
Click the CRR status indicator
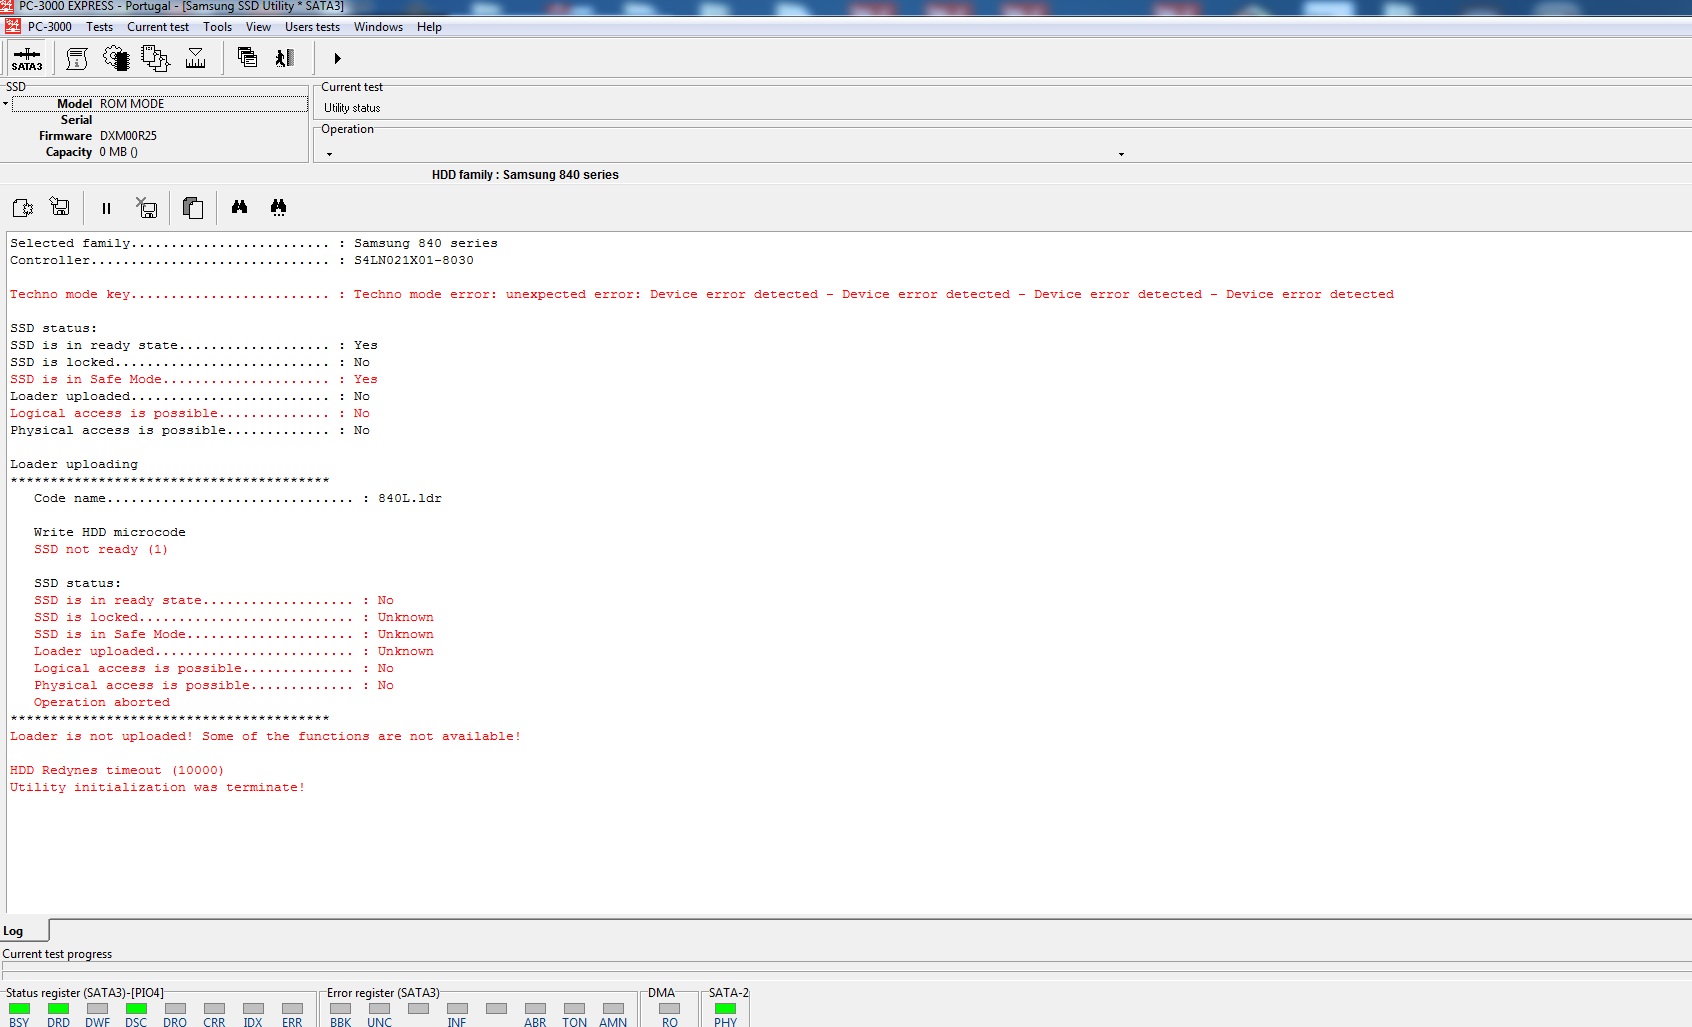214,1009
